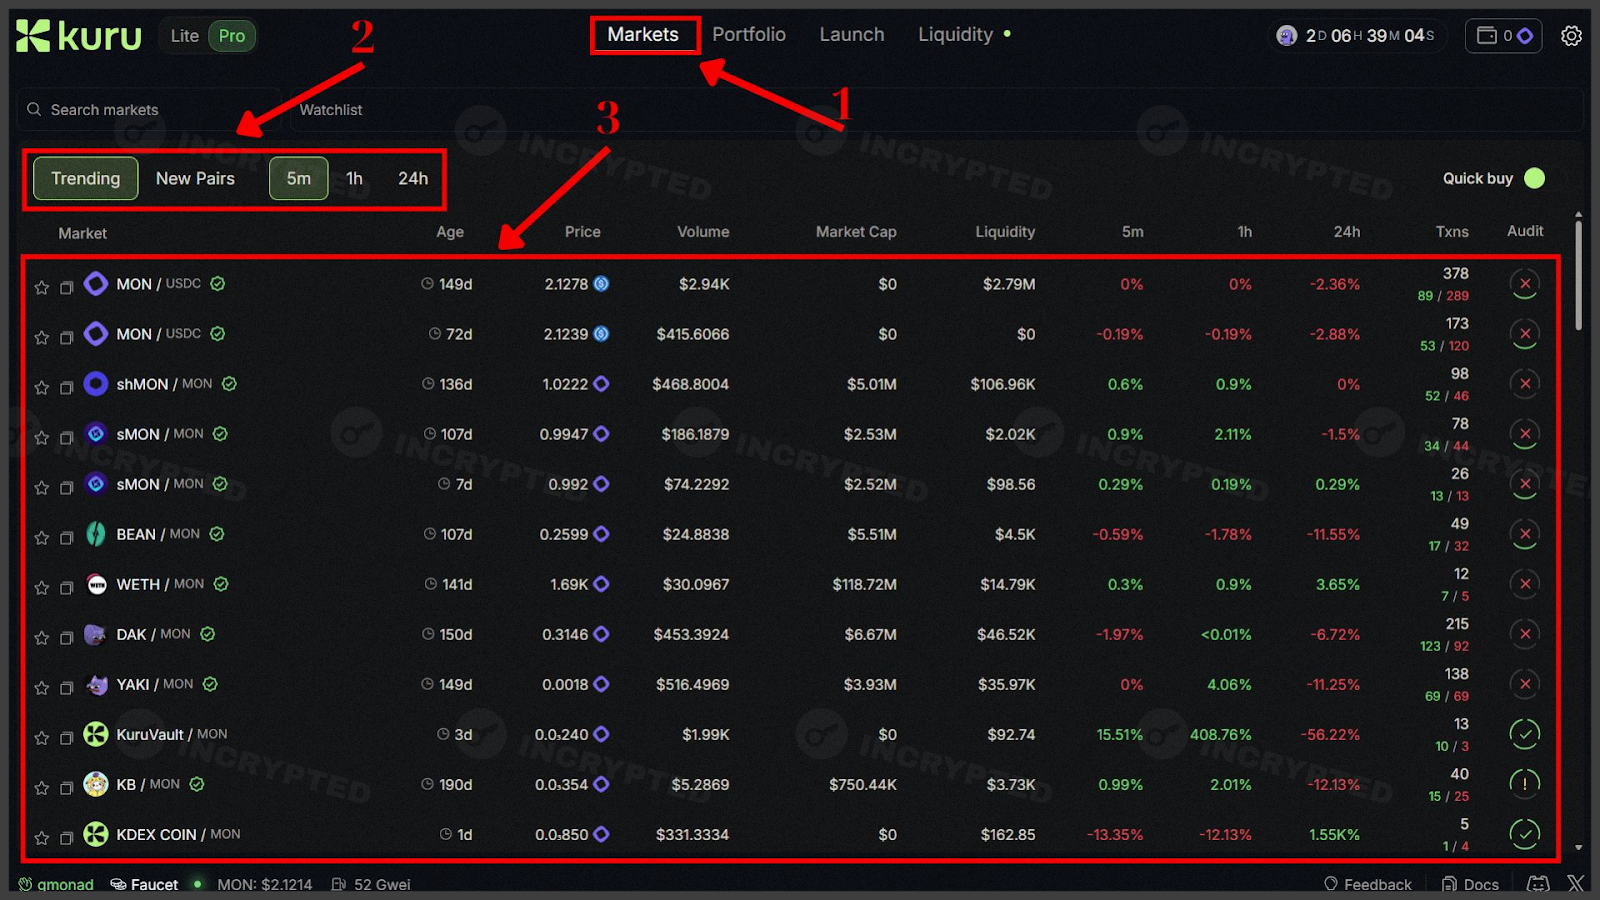Copy address of DAK / MON pair
The image size is (1600, 900).
(67, 638)
